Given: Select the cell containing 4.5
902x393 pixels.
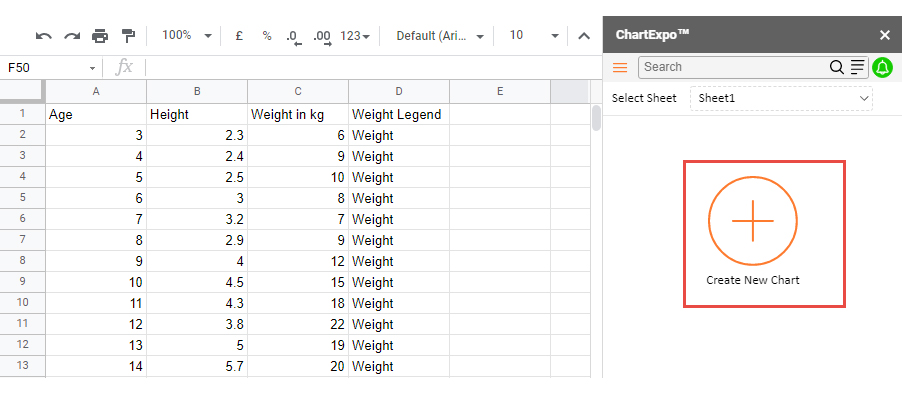Looking at the screenshot, I should (197, 283).
